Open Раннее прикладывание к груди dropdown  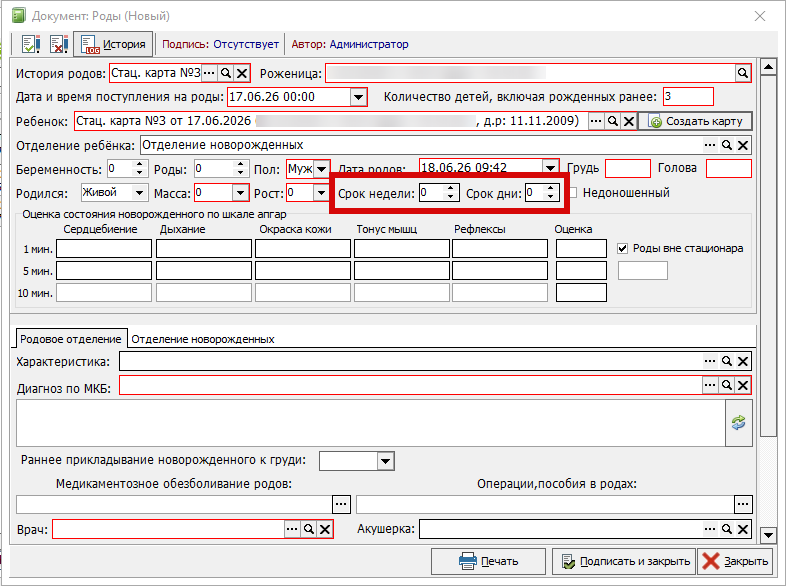pos(385,461)
